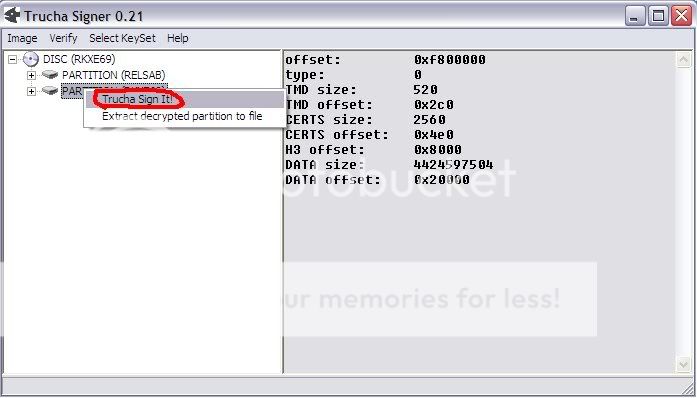Click the offset value 0xf800000
The height and width of the screenshot is (398, 697).
click(x=450, y=60)
